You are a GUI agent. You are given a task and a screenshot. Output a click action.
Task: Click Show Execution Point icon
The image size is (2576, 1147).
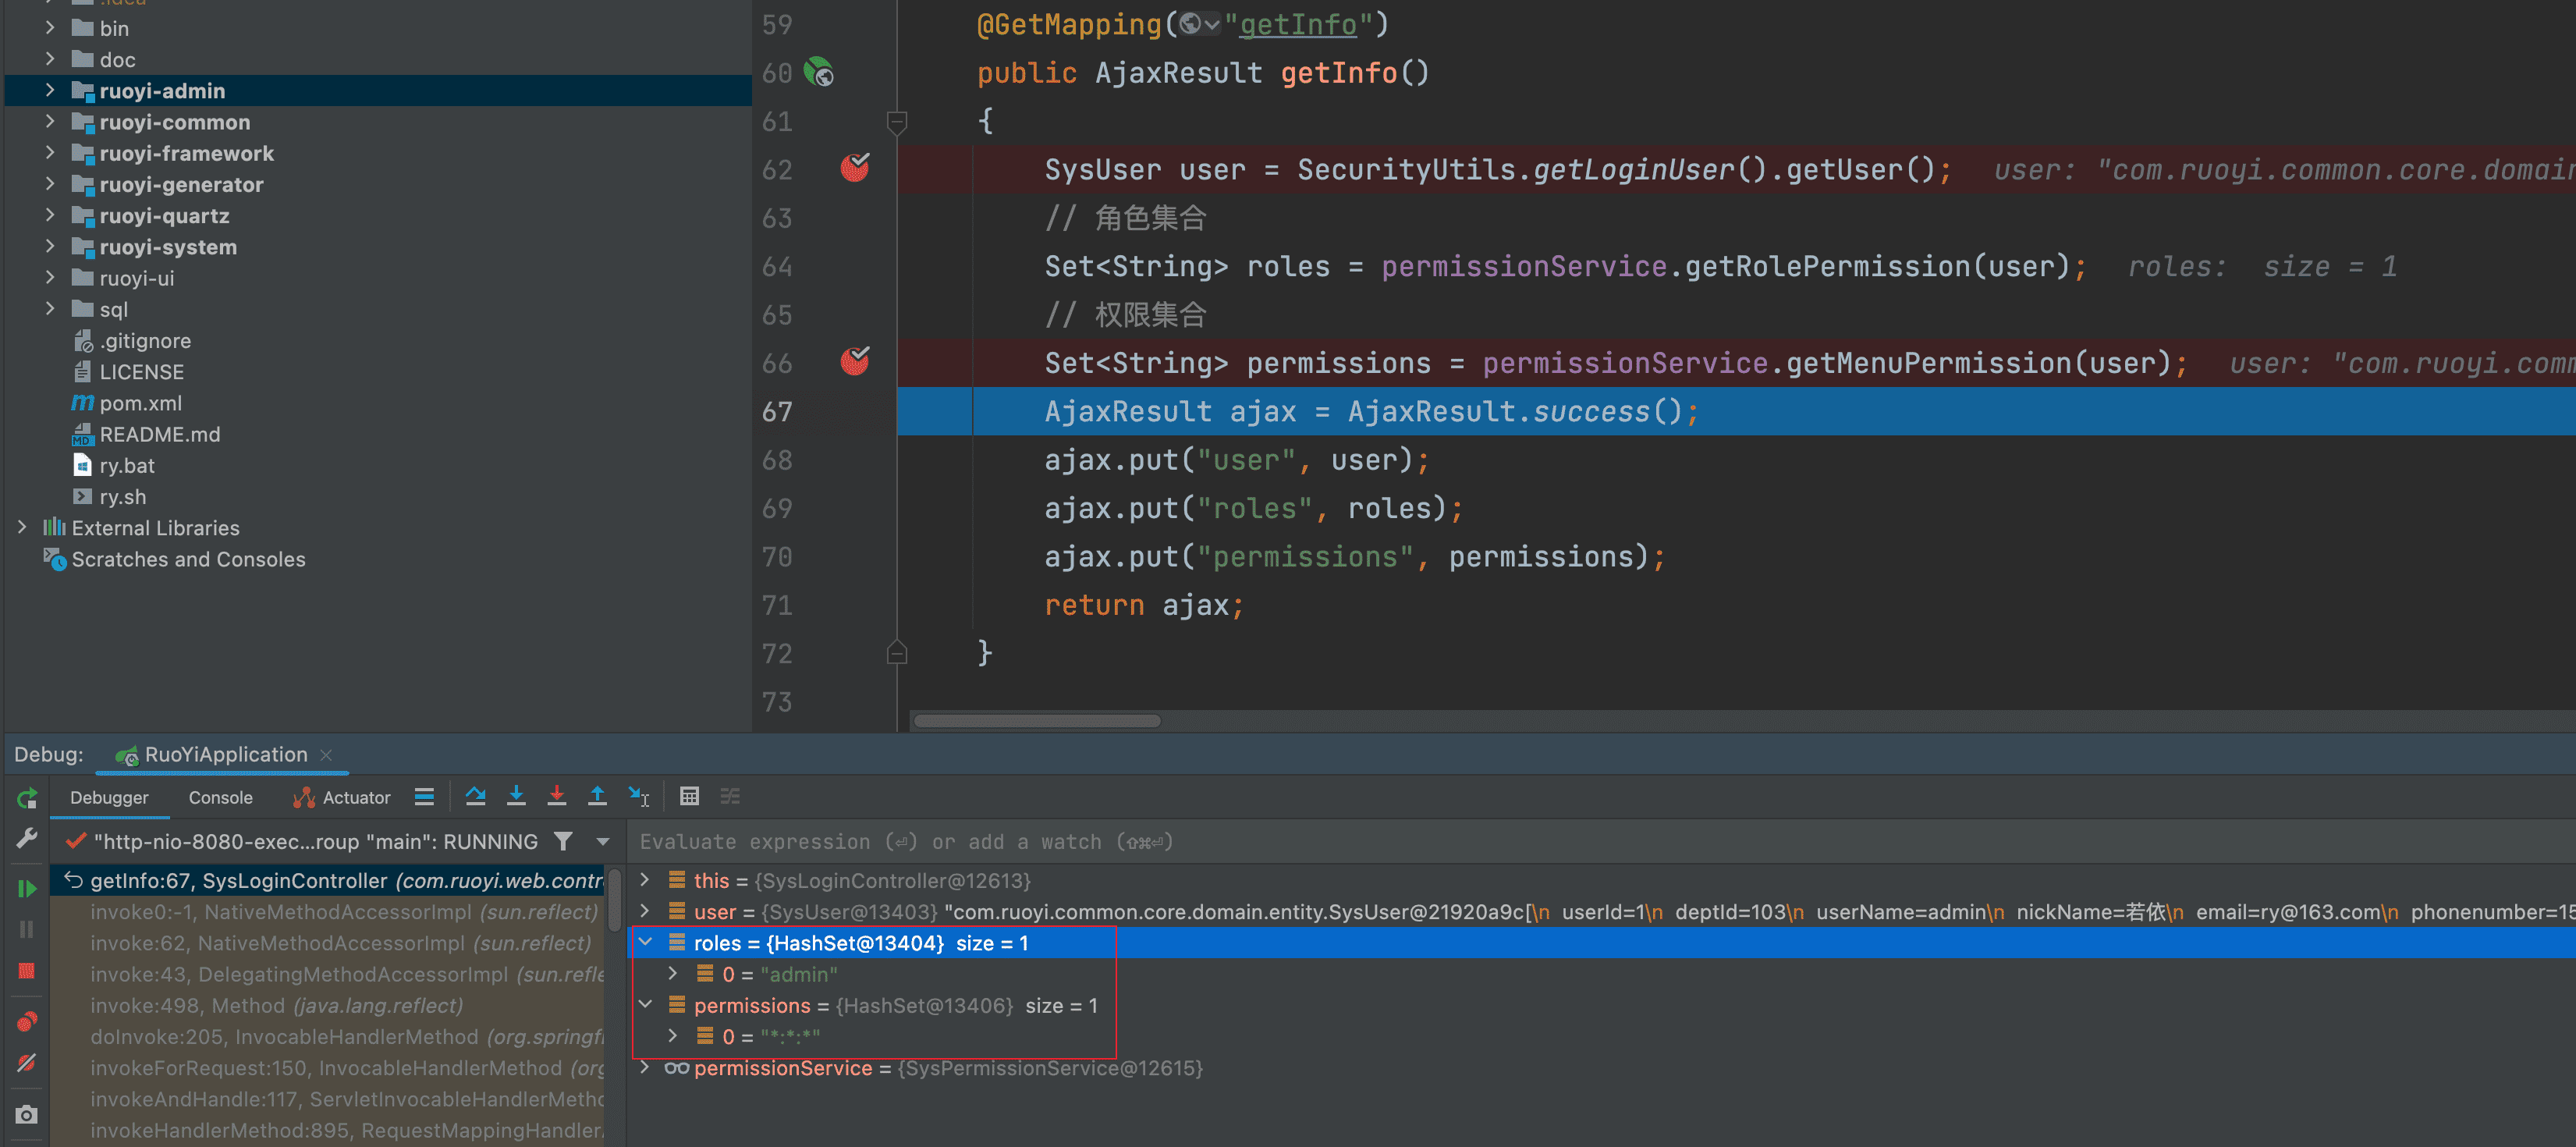[x=424, y=797]
